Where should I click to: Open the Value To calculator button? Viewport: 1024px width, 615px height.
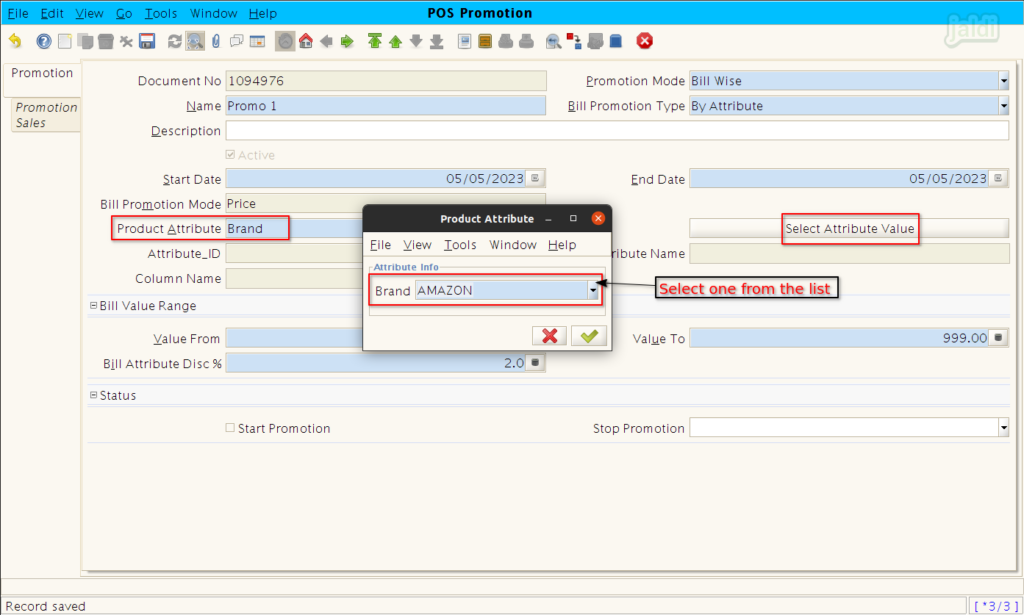998,338
